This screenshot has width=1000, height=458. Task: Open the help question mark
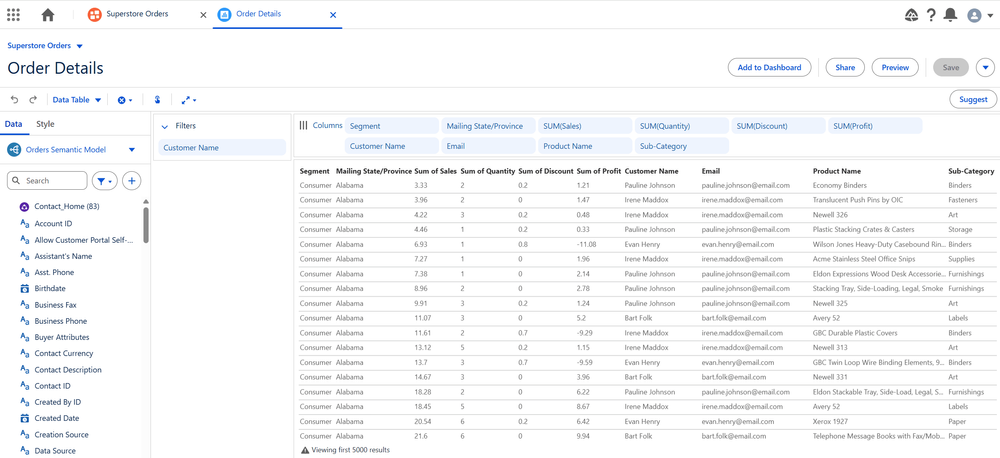tap(931, 15)
